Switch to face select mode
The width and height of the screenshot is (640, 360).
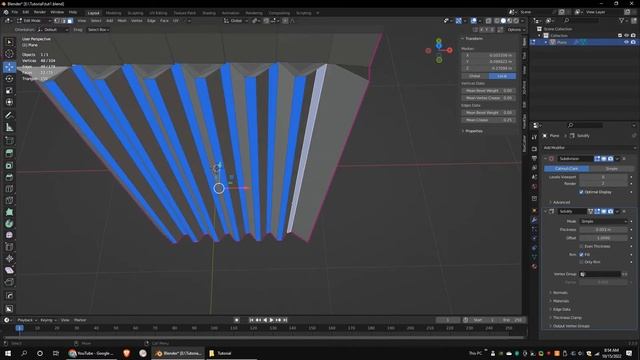coord(70,20)
